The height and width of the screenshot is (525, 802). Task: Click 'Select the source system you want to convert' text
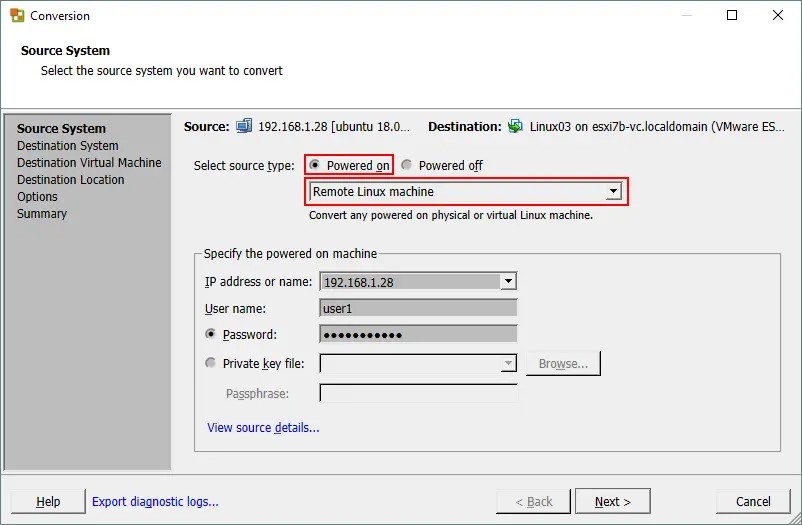(162, 71)
